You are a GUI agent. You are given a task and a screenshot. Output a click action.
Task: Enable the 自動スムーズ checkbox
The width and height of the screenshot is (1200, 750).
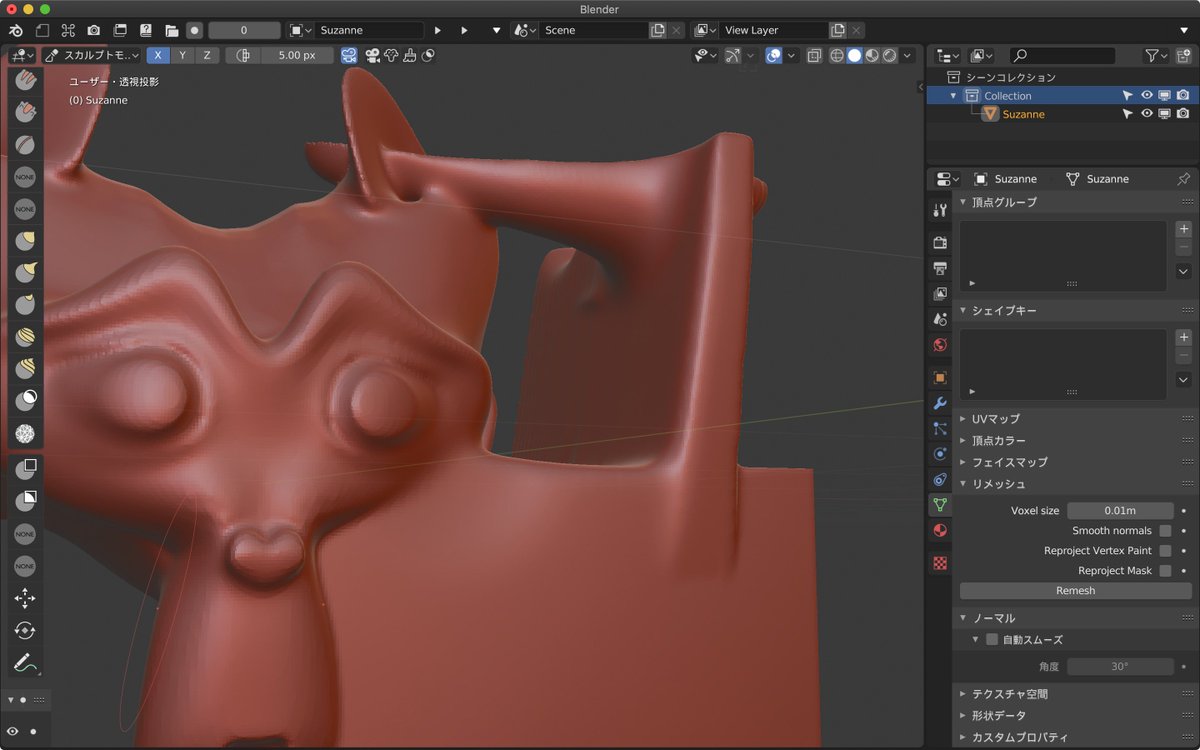tap(992, 640)
